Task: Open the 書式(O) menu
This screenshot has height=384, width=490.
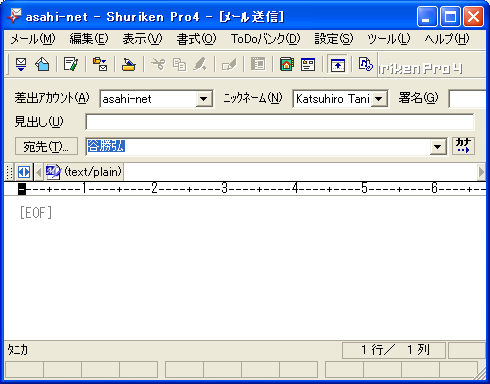Action: coord(196,39)
